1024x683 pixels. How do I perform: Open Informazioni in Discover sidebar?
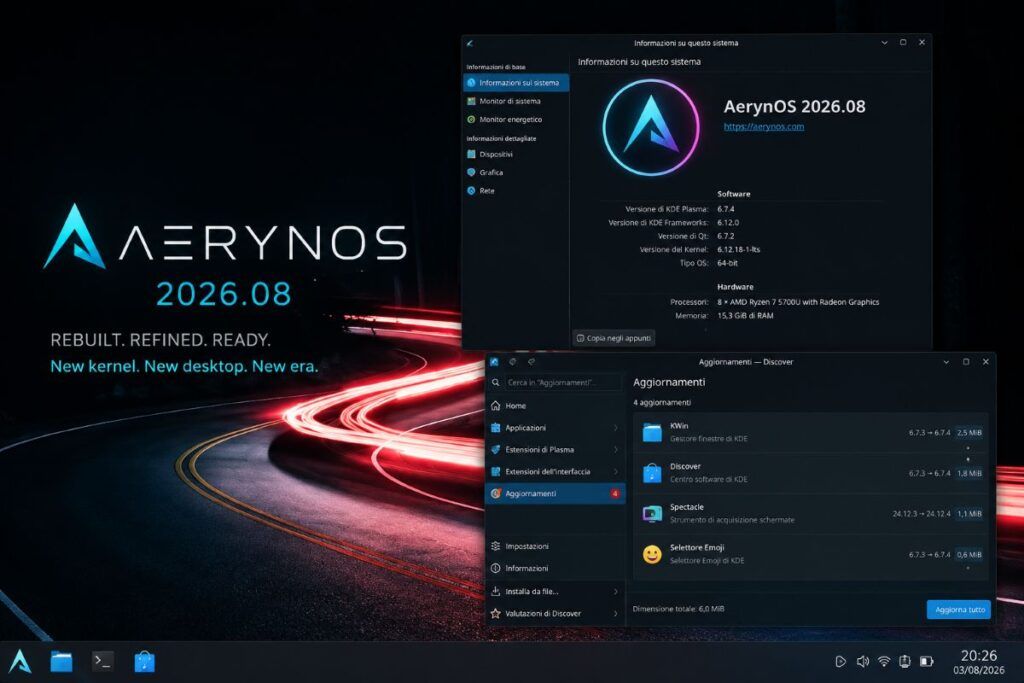[555, 568]
